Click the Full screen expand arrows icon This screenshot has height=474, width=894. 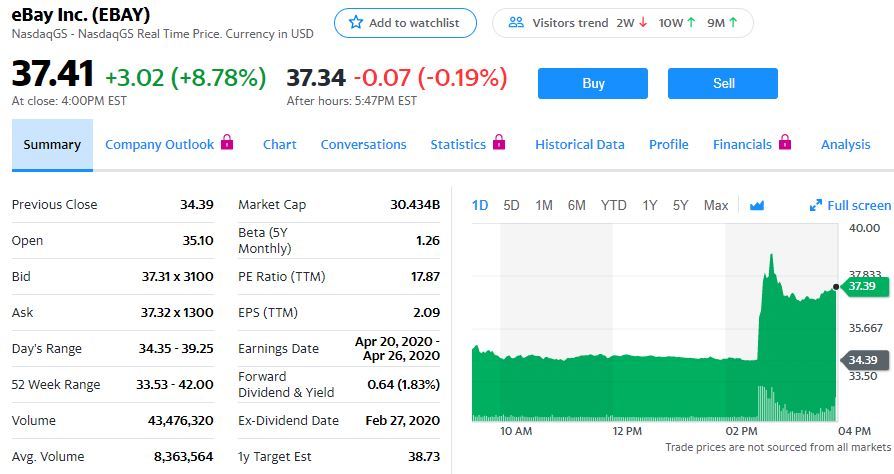(x=816, y=205)
